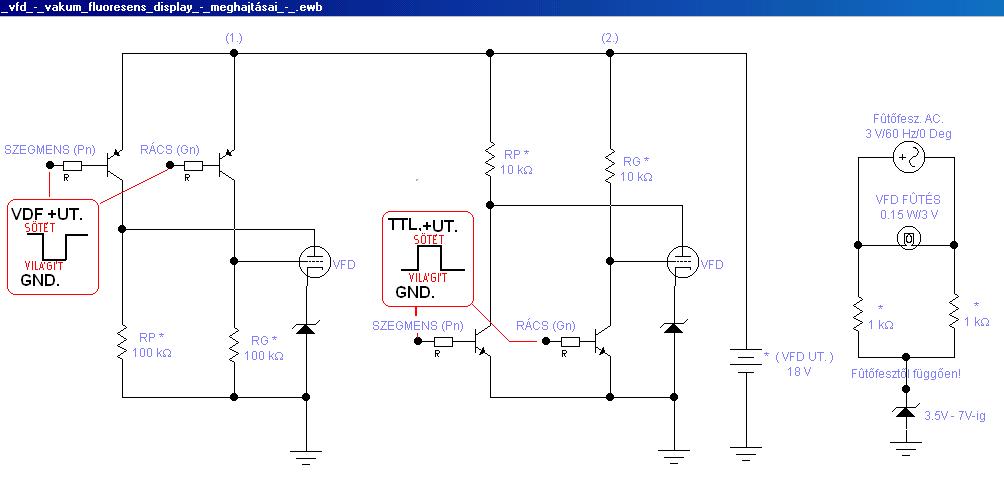Click the 1 kΩ label of the right heater resistor

coord(976,321)
